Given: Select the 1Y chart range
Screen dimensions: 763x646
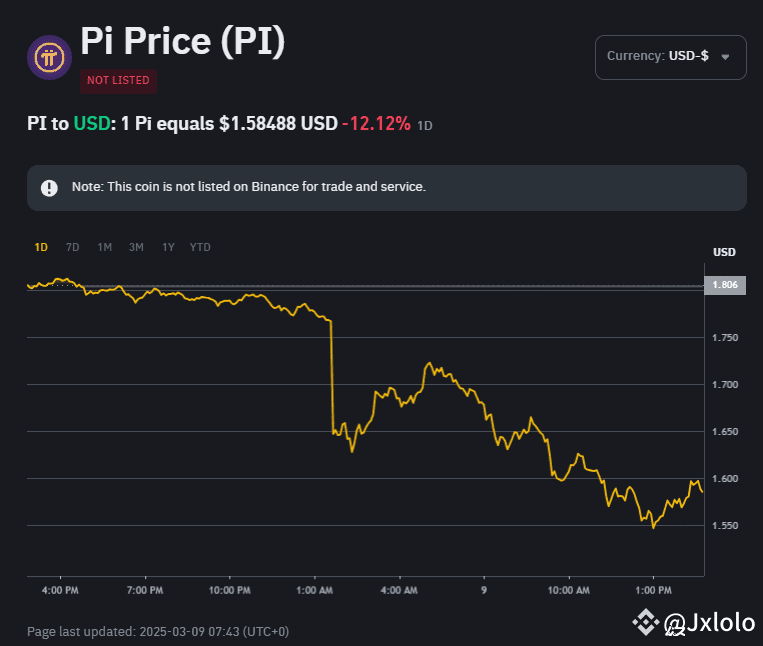Looking at the screenshot, I should coord(168,247).
